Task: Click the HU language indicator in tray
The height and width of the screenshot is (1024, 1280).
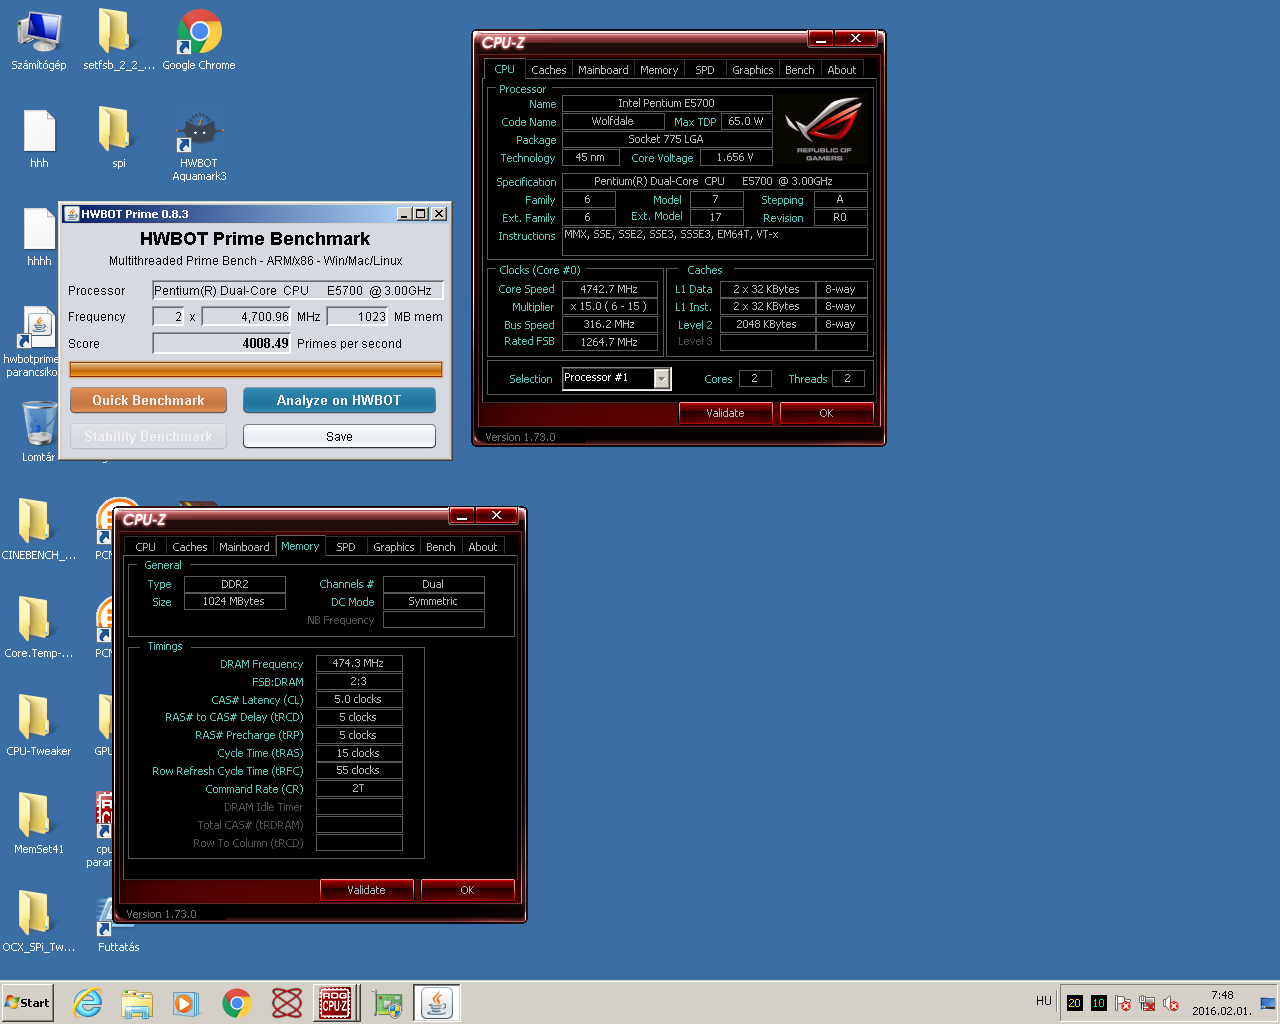Action: 1043,1001
